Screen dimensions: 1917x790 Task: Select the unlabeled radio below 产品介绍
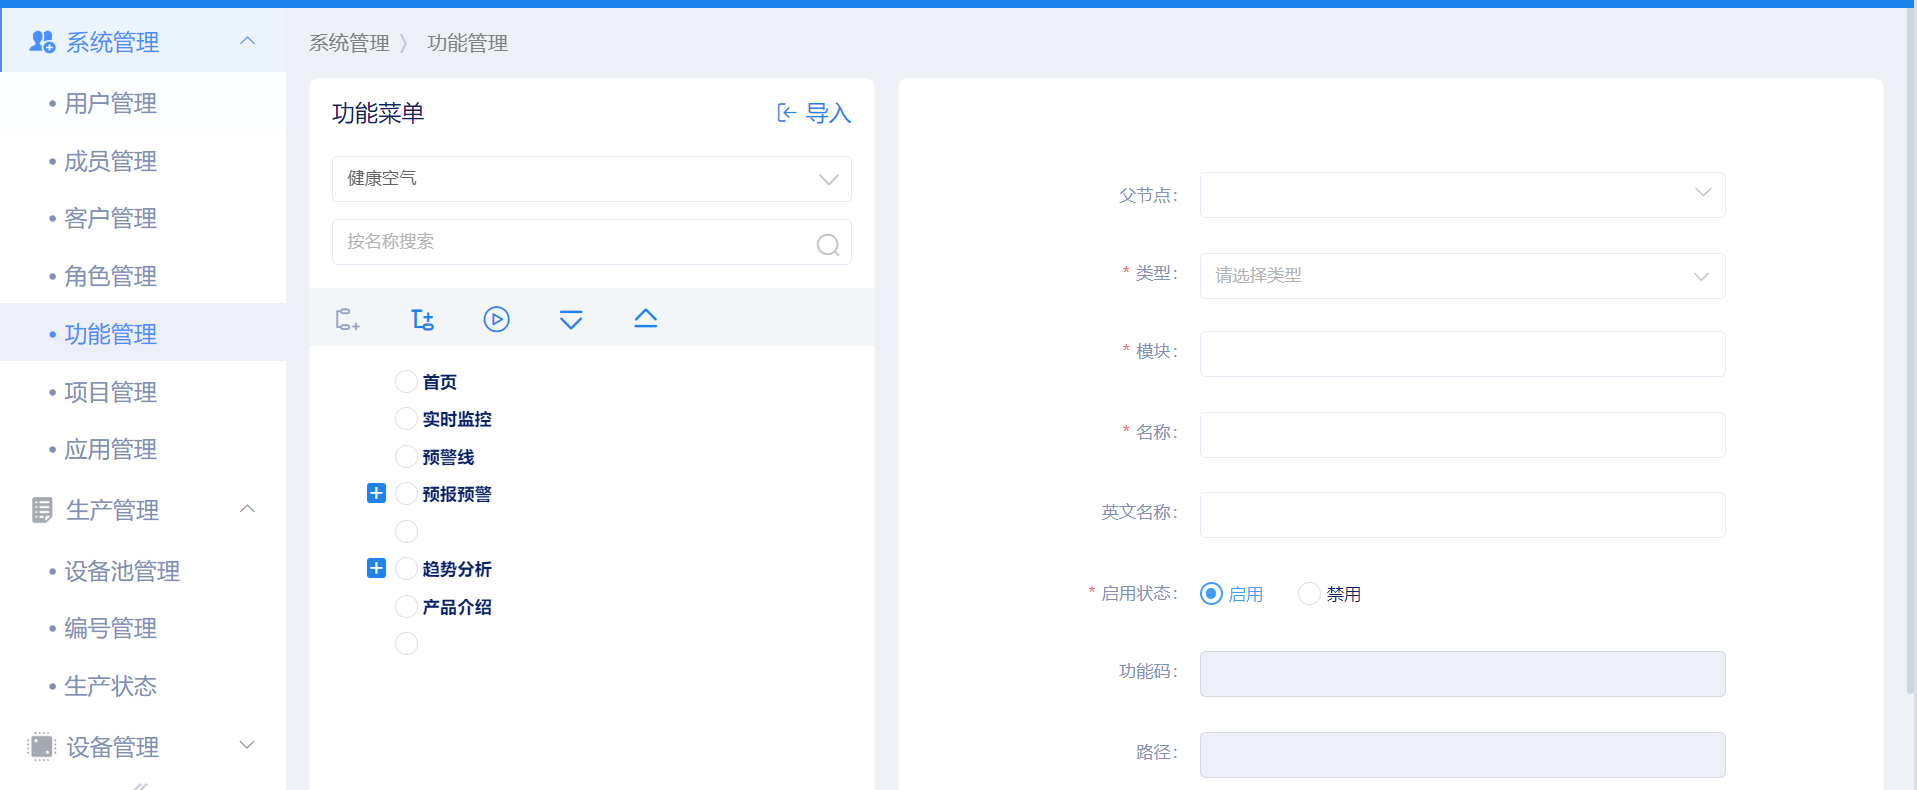406,643
